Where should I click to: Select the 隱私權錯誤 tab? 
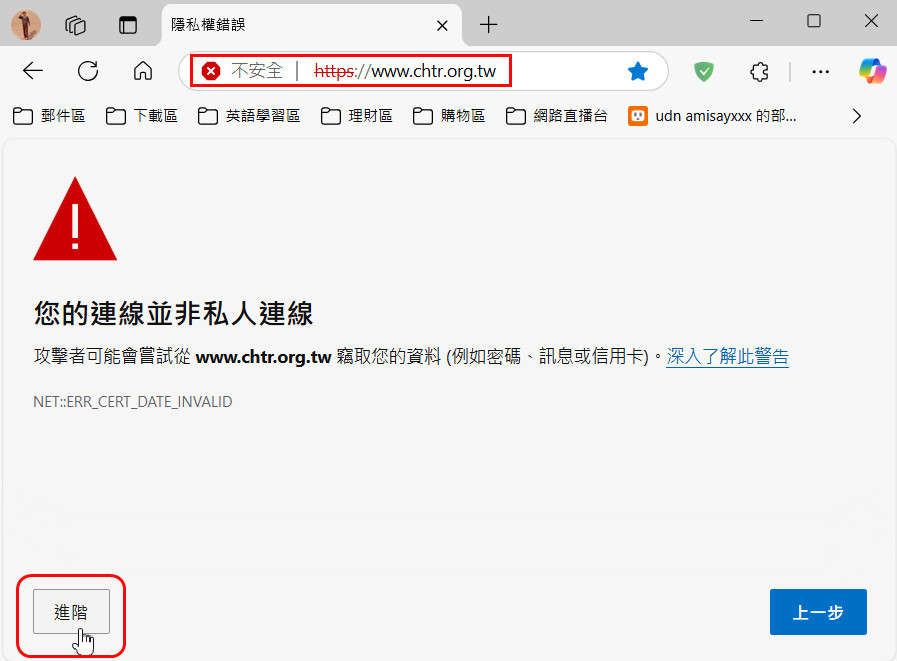point(290,24)
